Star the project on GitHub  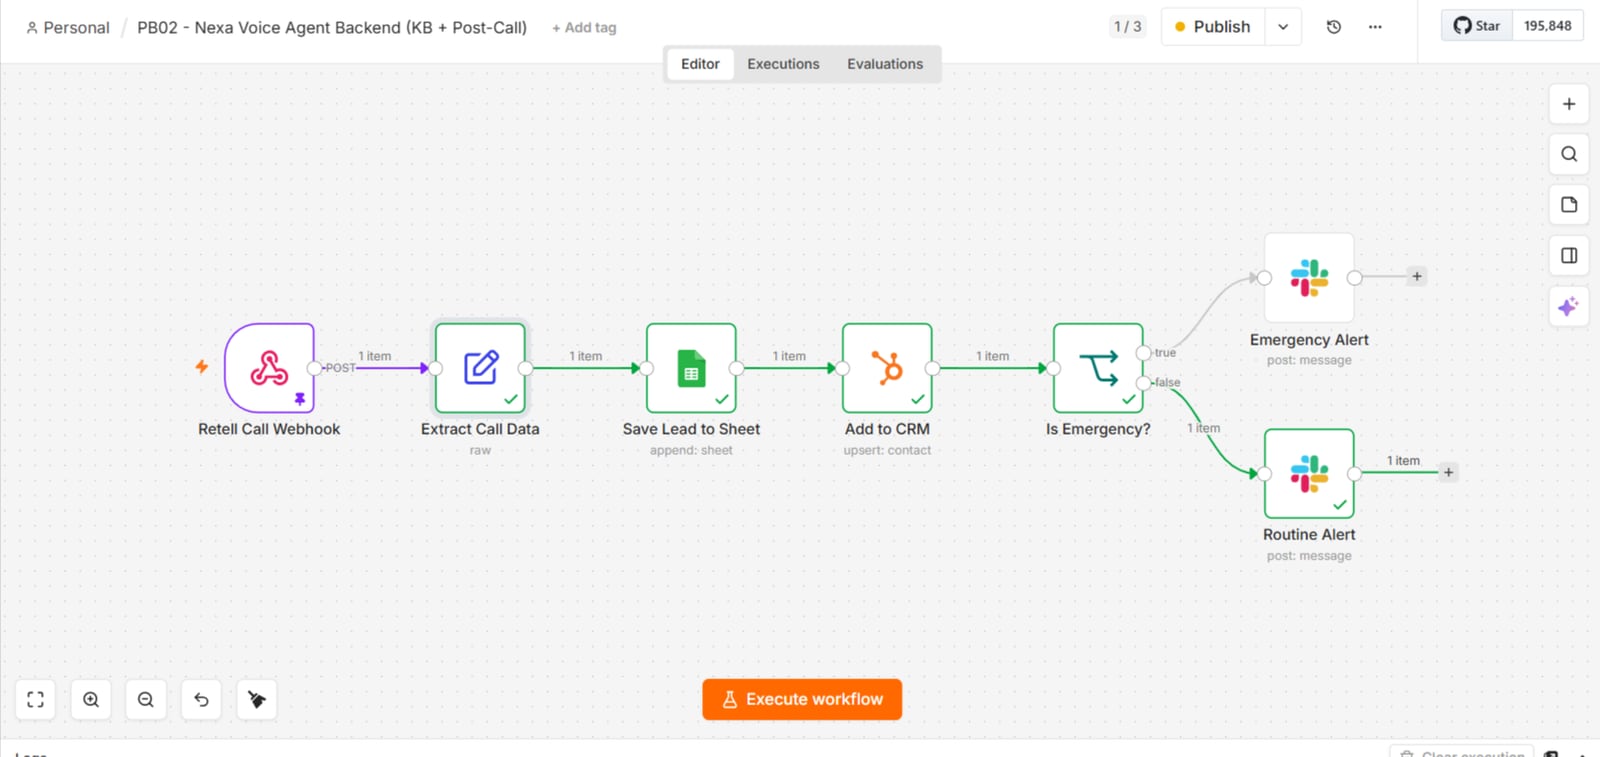(1477, 26)
